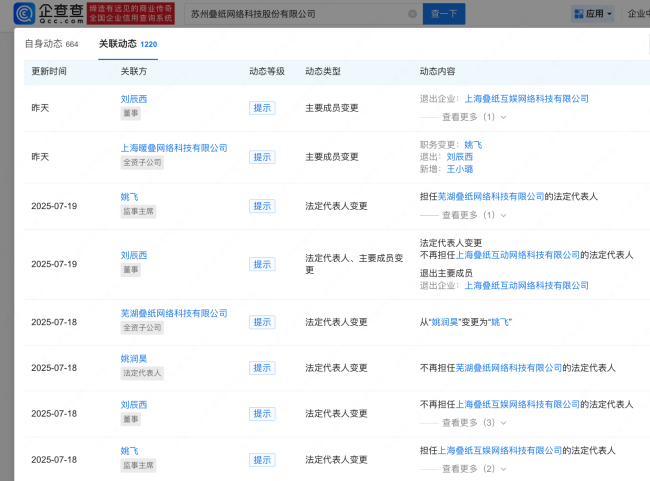
Task: Open 刘辰西 link in 2025-07-19 row
Action: point(133,255)
